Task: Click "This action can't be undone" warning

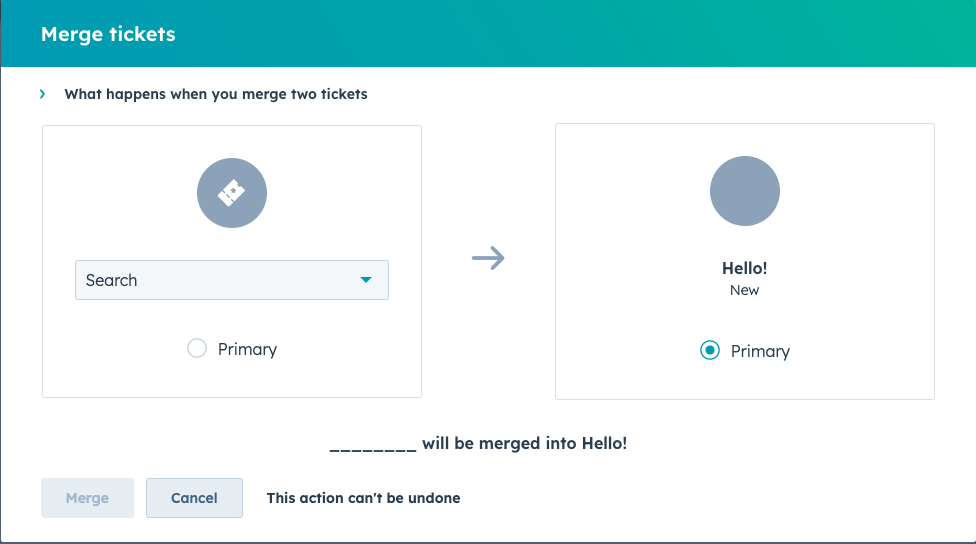Action: [x=363, y=497]
